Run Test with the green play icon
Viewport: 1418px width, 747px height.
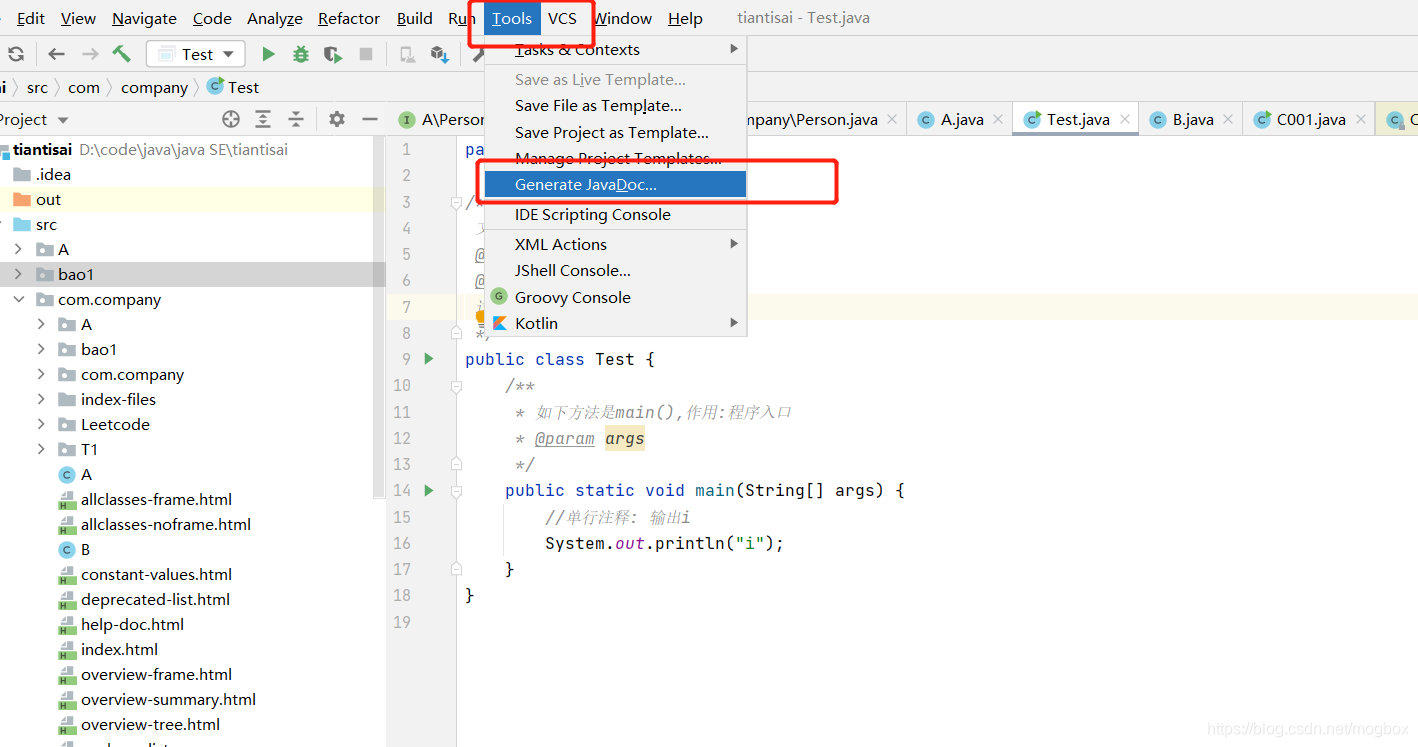click(x=268, y=54)
